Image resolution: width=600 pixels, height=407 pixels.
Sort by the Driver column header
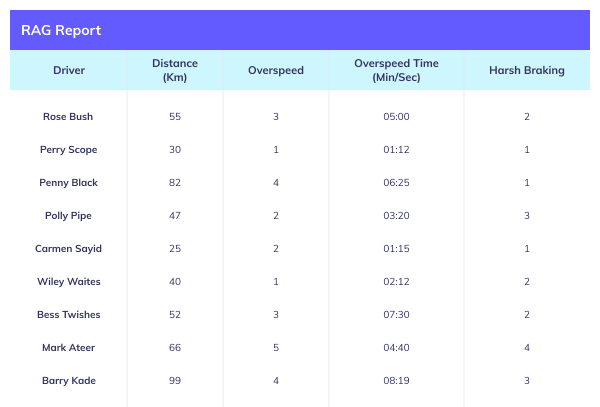pyautogui.click(x=69, y=70)
